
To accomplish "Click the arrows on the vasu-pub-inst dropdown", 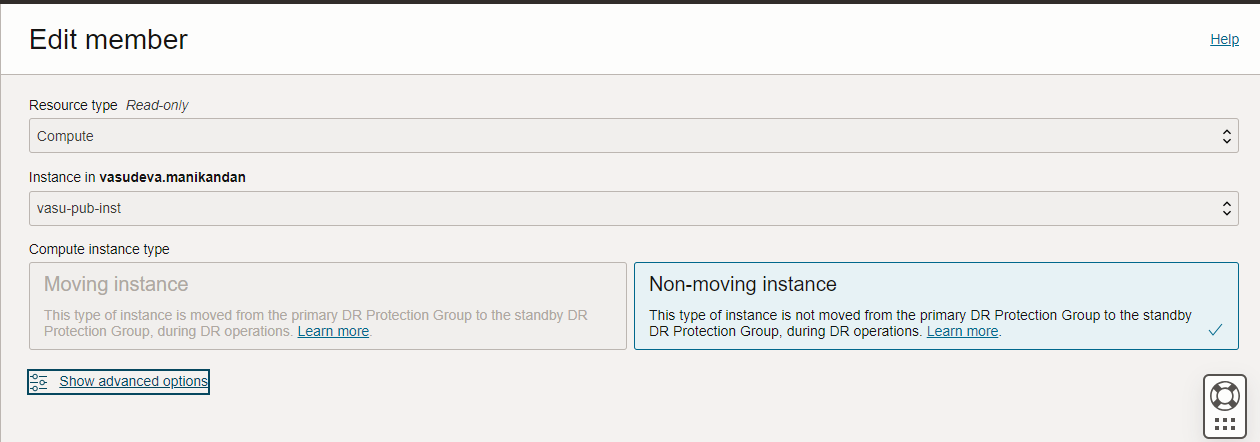I will tap(1227, 209).
